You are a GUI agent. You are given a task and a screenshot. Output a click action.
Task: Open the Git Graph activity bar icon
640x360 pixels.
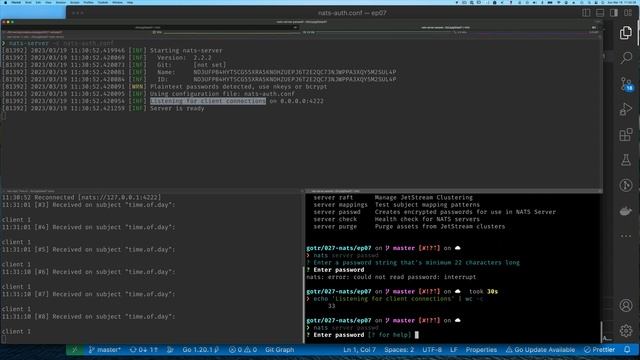click(x=626, y=185)
